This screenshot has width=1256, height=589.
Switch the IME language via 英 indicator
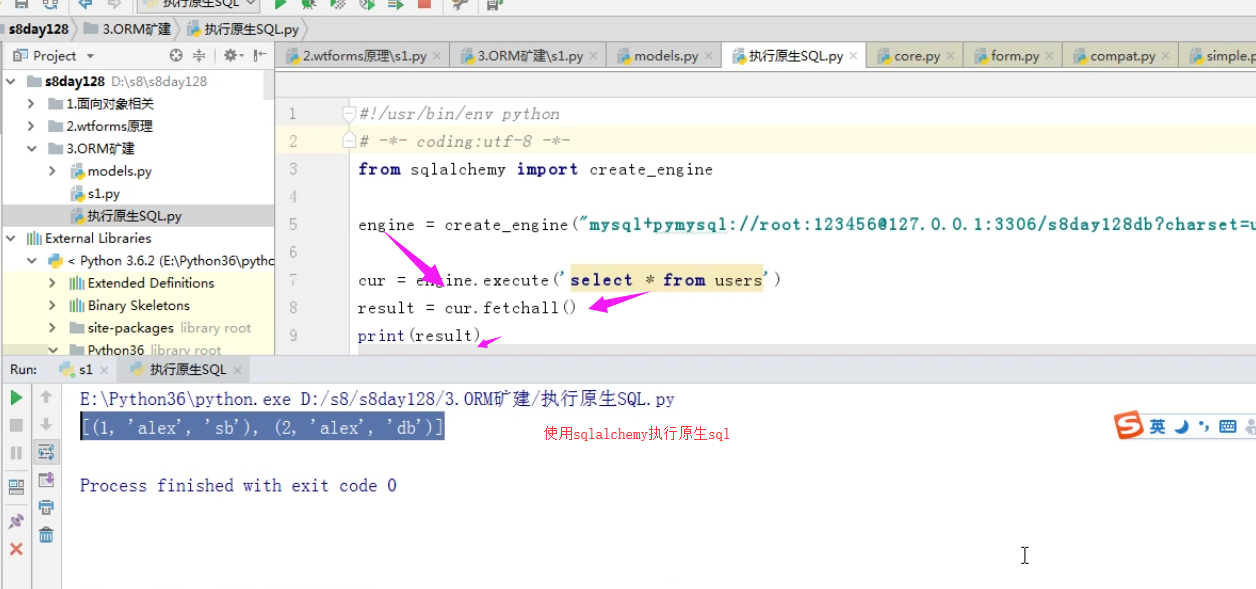point(1157,426)
